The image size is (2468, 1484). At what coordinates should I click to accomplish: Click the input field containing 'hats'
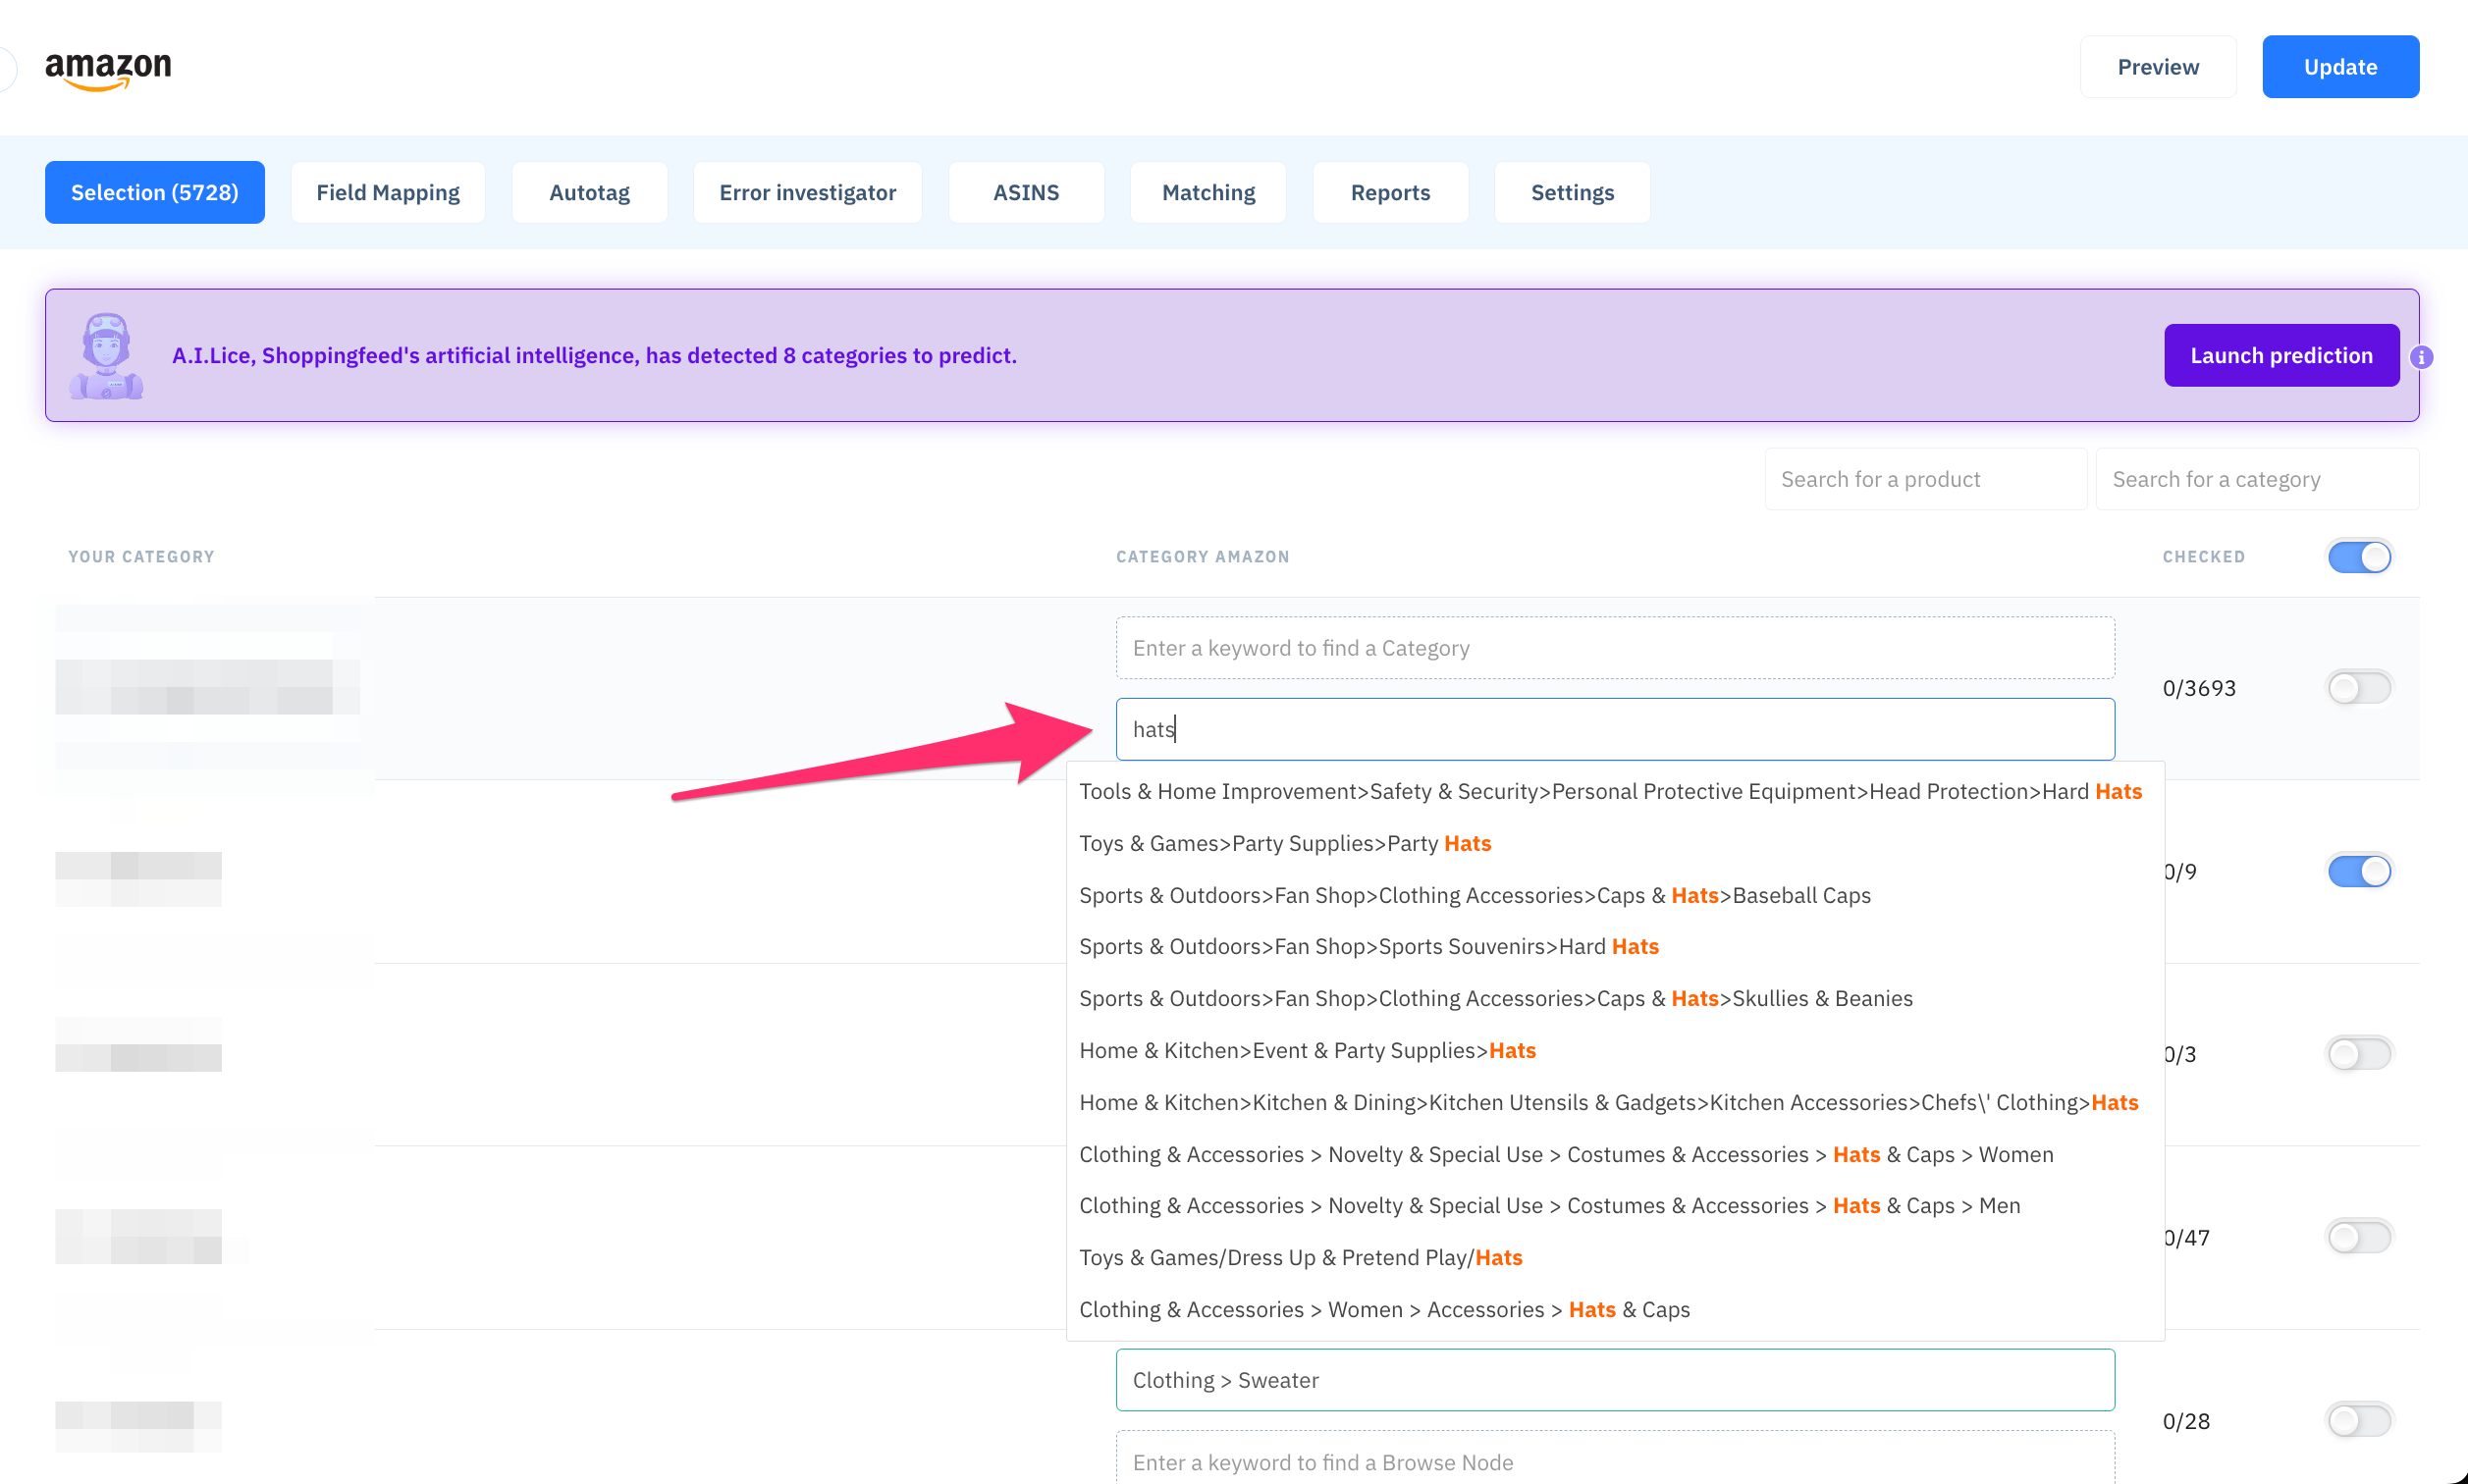tap(1615, 729)
